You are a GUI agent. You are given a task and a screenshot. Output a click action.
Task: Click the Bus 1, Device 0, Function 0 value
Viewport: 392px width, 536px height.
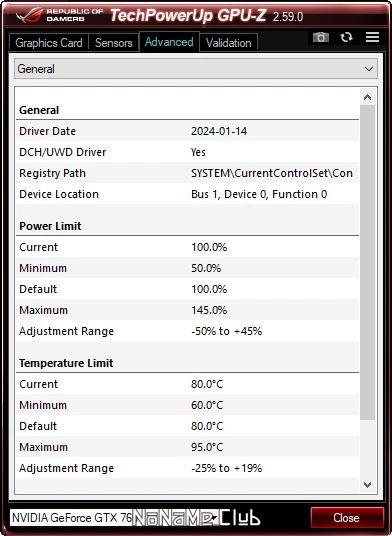259,194
